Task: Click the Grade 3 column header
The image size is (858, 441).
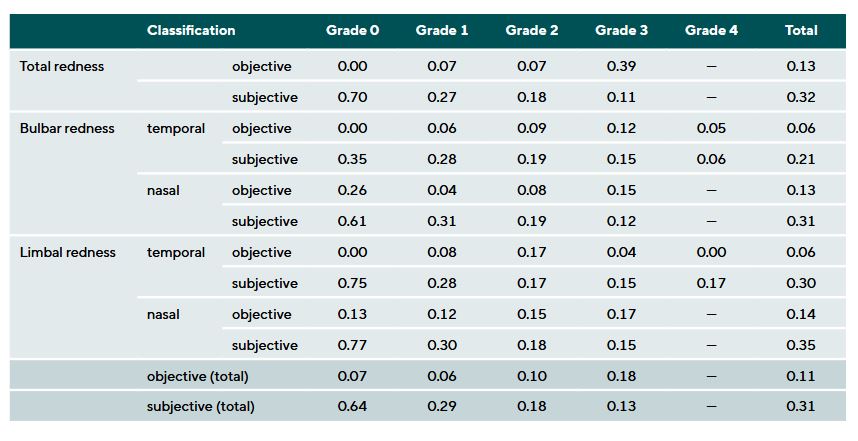Action: 621,30
